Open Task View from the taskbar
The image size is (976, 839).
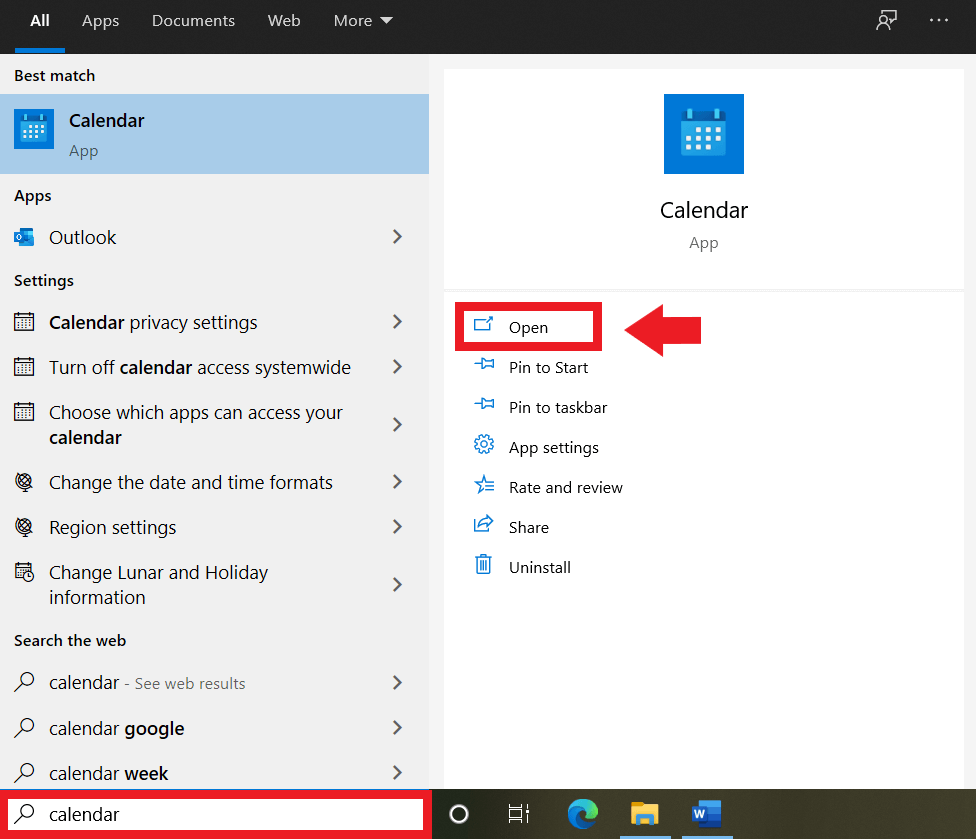(519, 814)
